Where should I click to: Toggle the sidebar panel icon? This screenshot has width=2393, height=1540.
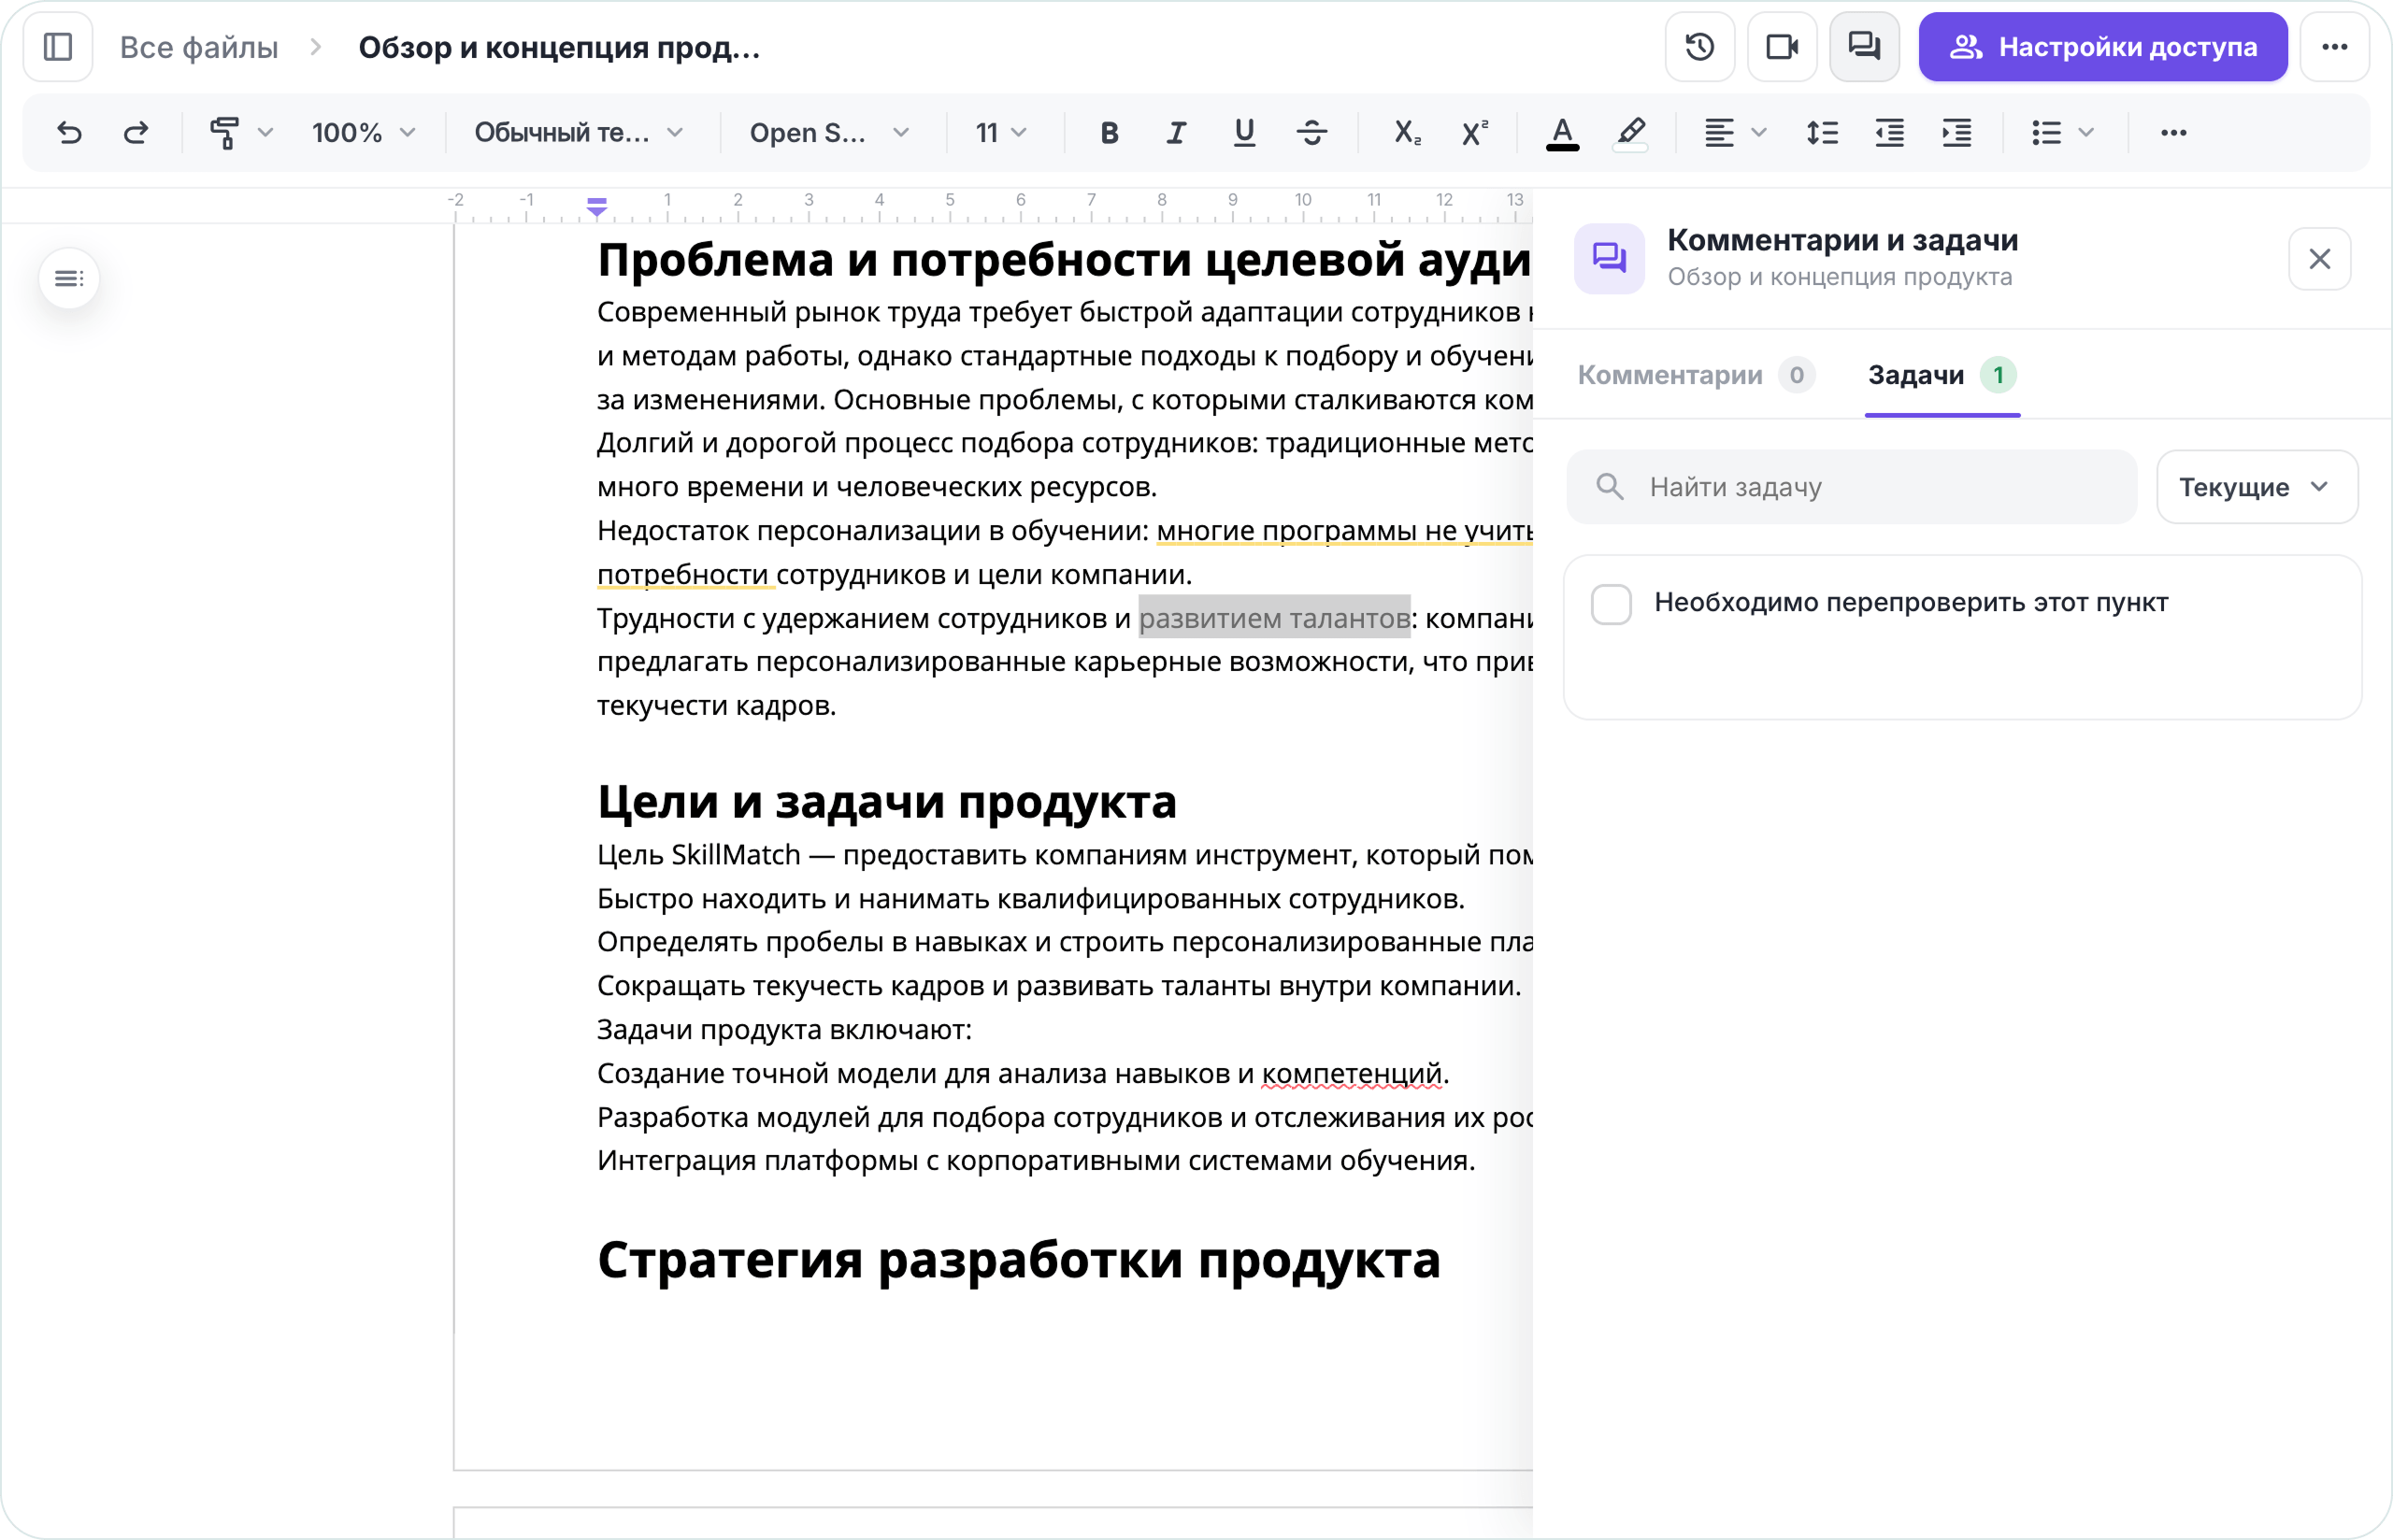pyautogui.click(x=58, y=47)
